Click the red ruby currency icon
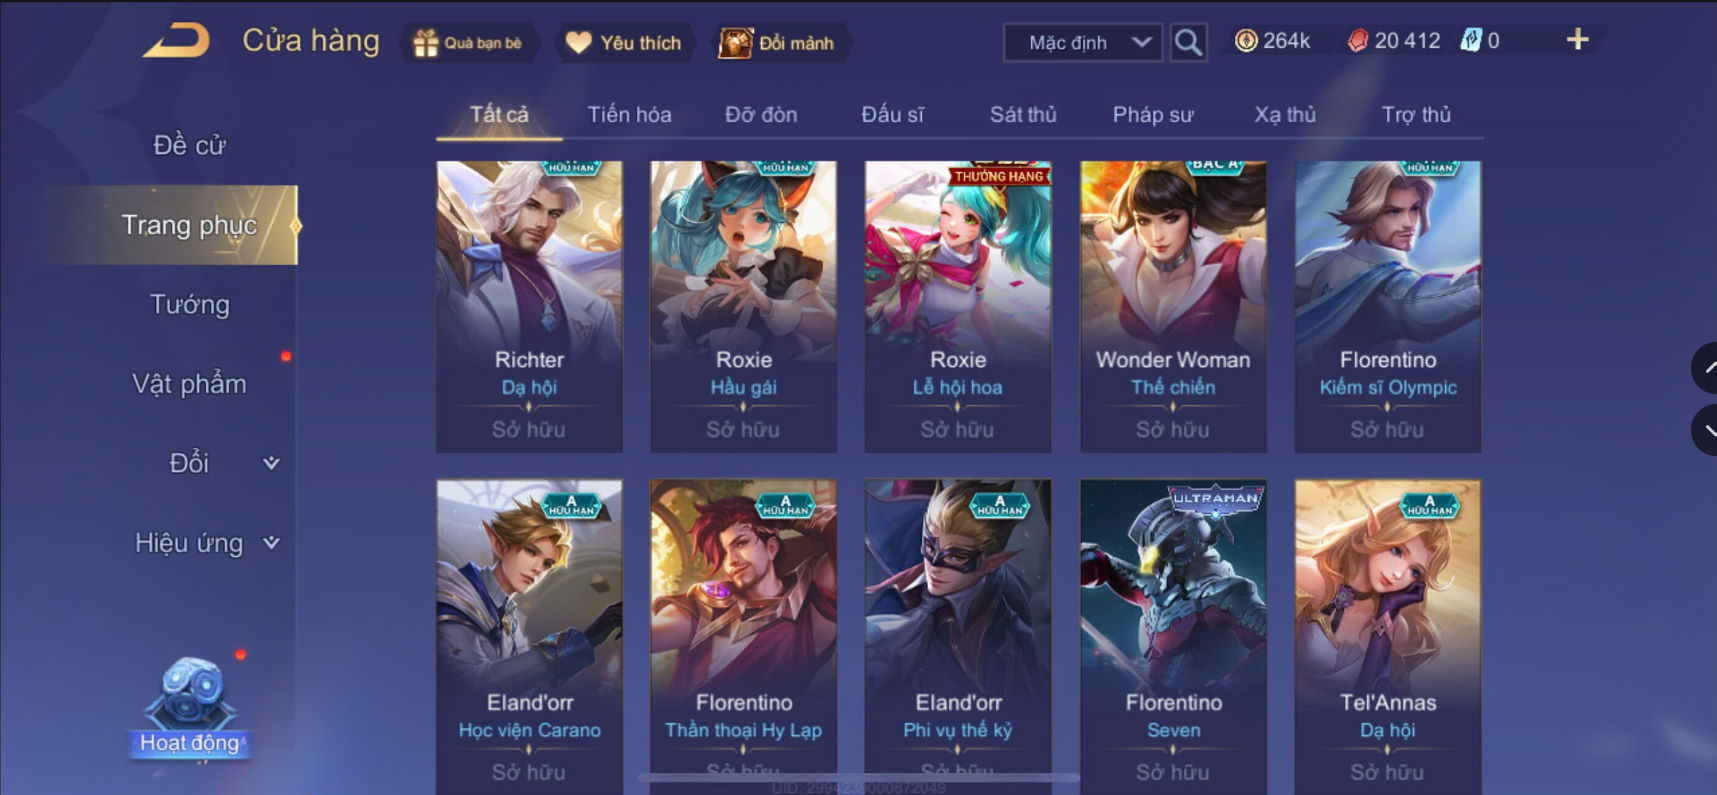 pos(1357,40)
